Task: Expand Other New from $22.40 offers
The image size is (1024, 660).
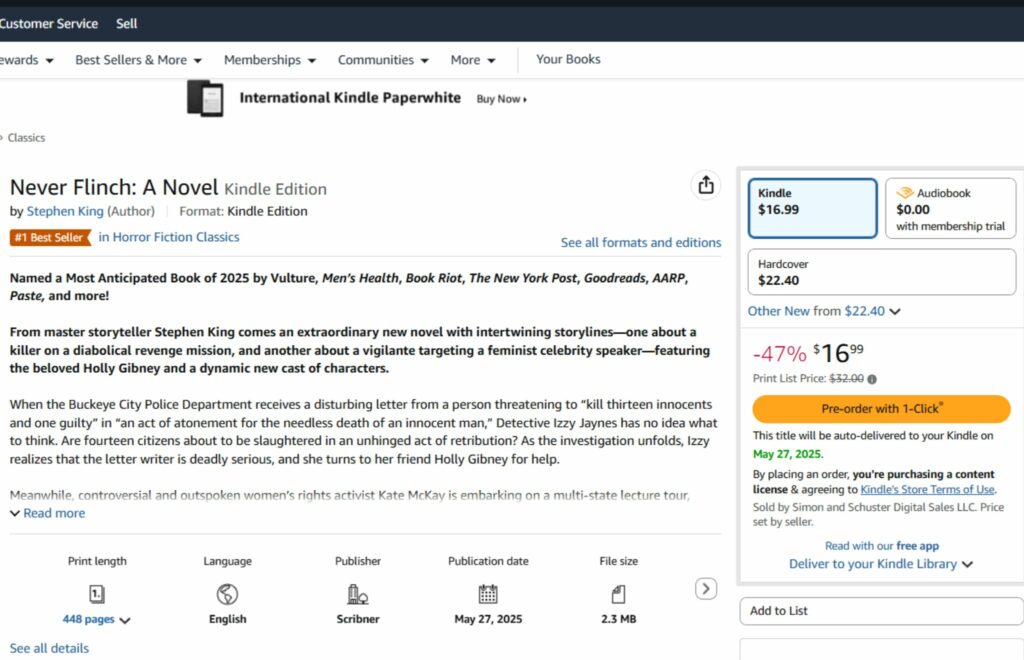Action: (824, 311)
